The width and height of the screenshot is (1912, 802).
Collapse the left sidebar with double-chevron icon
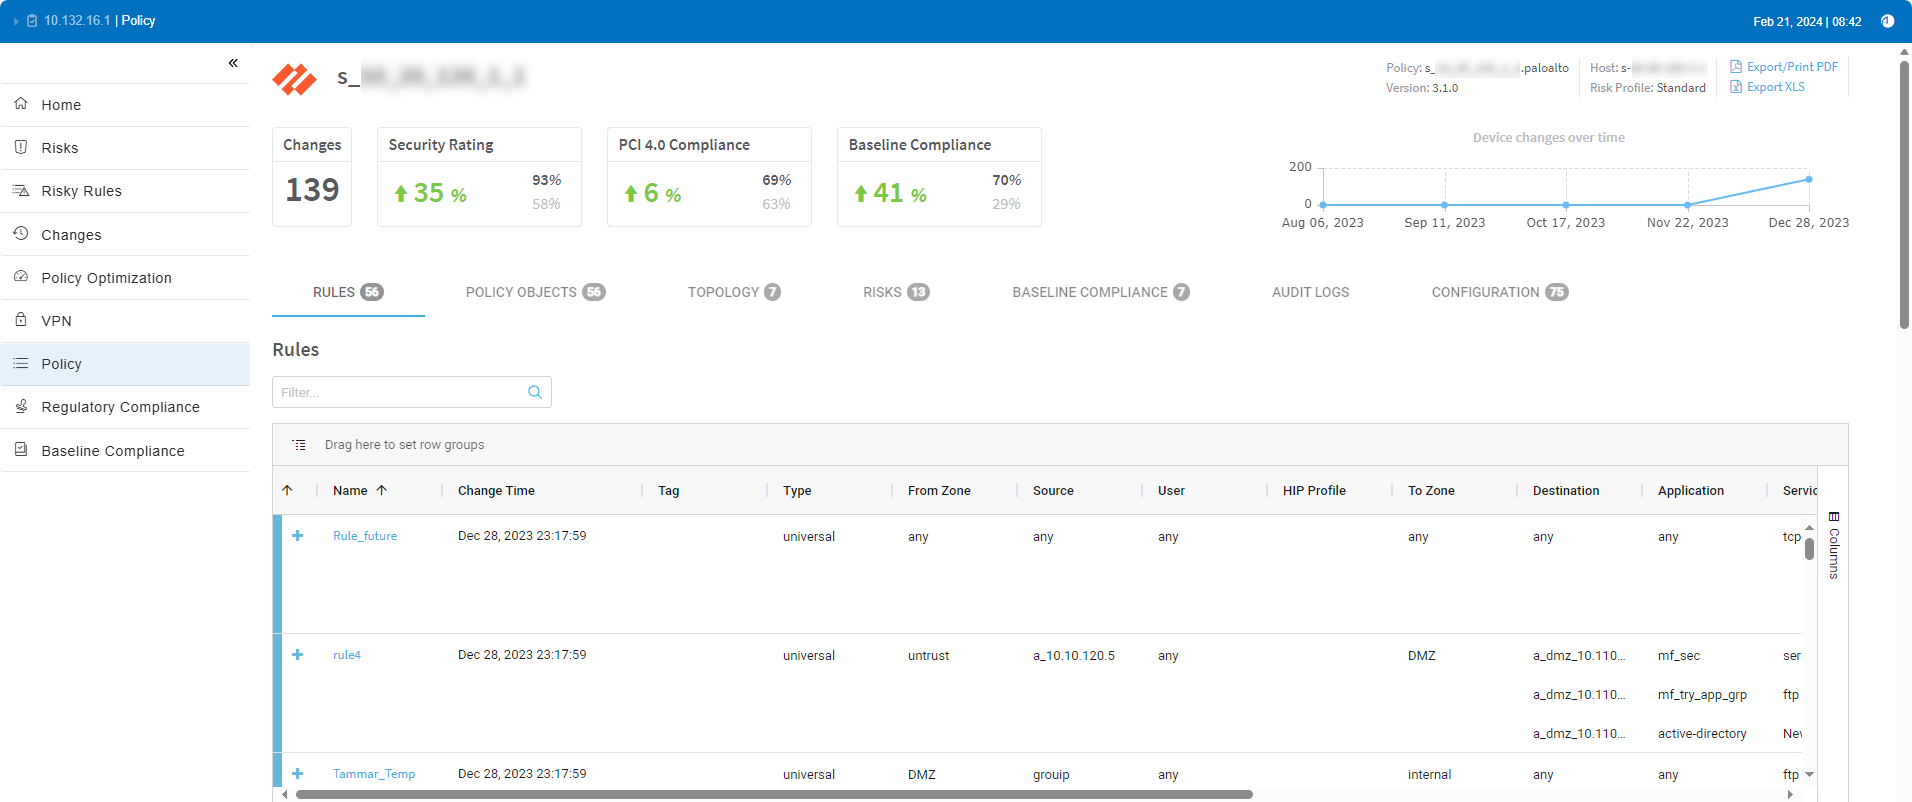pos(233,63)
